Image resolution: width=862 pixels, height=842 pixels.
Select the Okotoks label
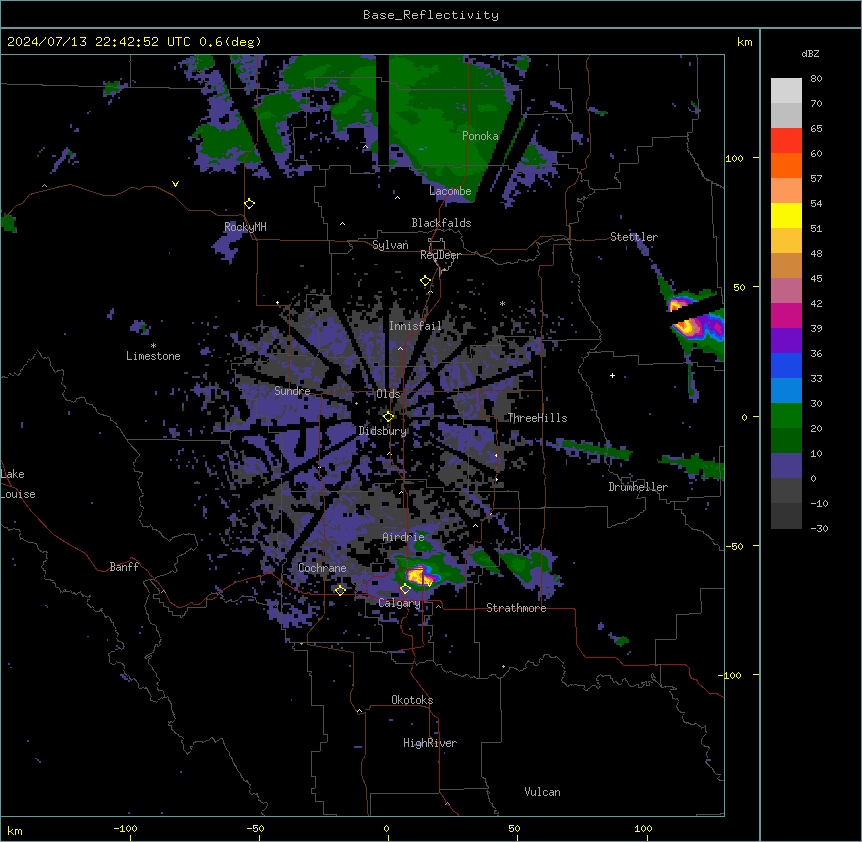click(x=412, y=700)
